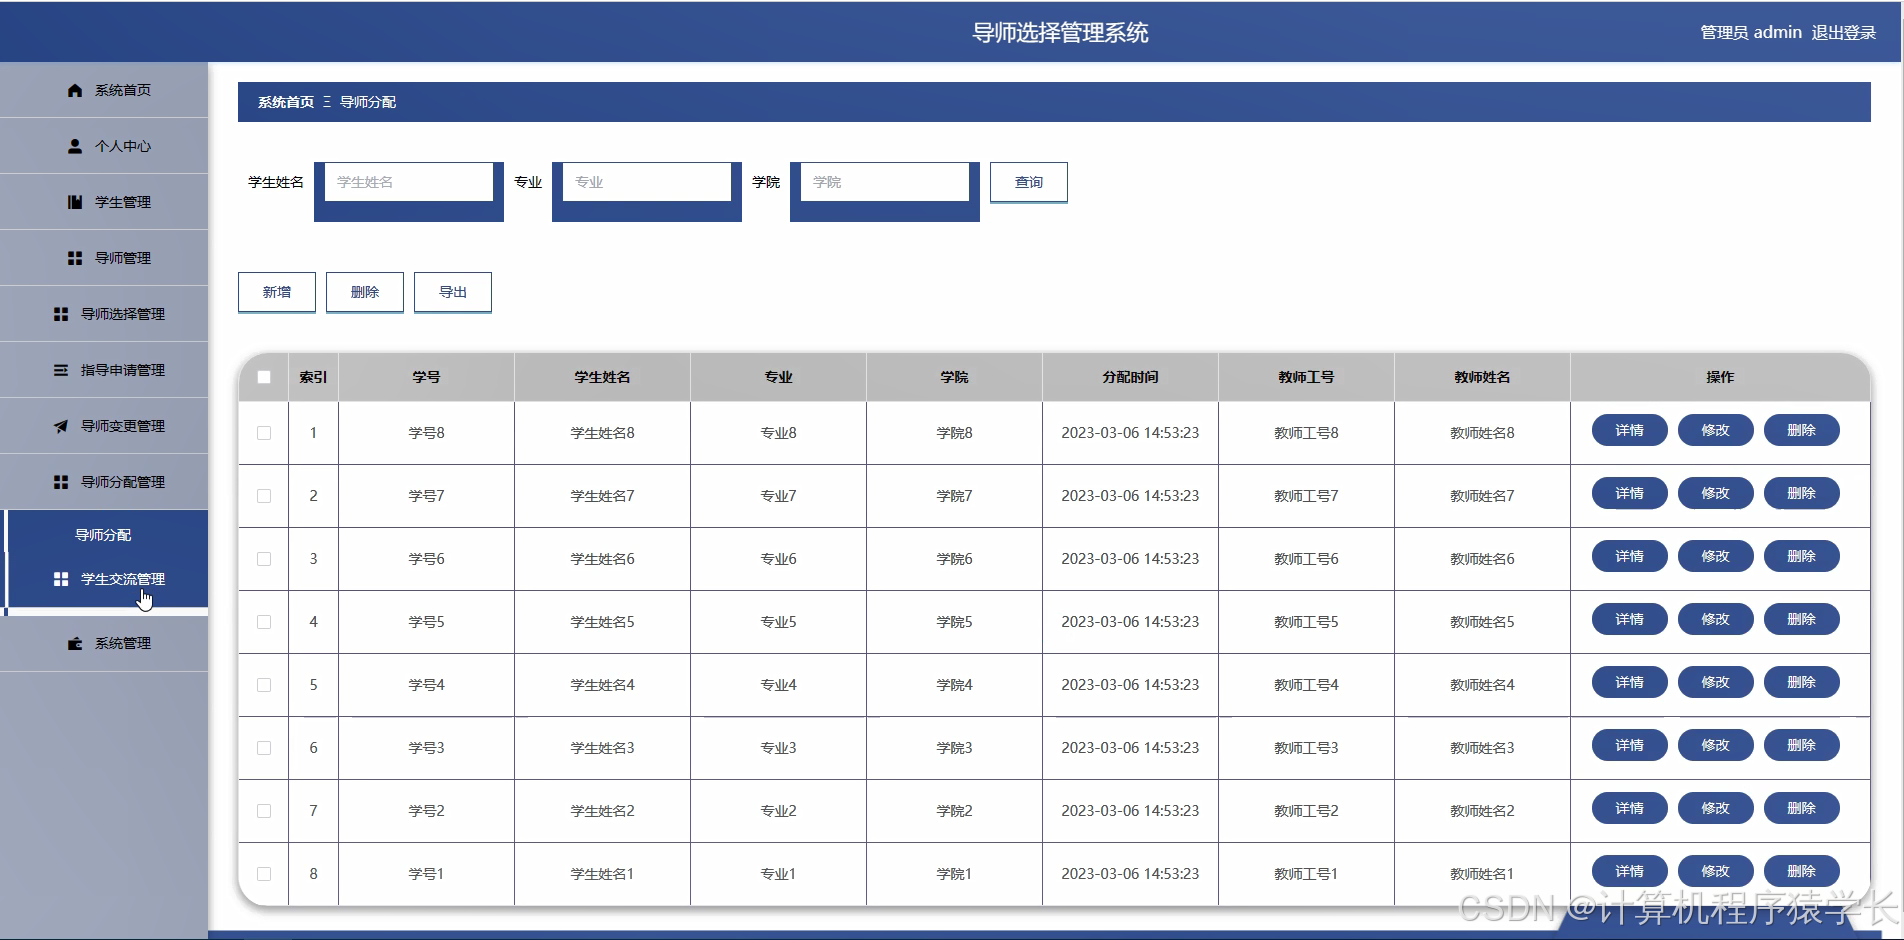The width and height of the screenshot is (1904, 940).
Task: Focus the 专业 search input
Action: click(647, 182)
